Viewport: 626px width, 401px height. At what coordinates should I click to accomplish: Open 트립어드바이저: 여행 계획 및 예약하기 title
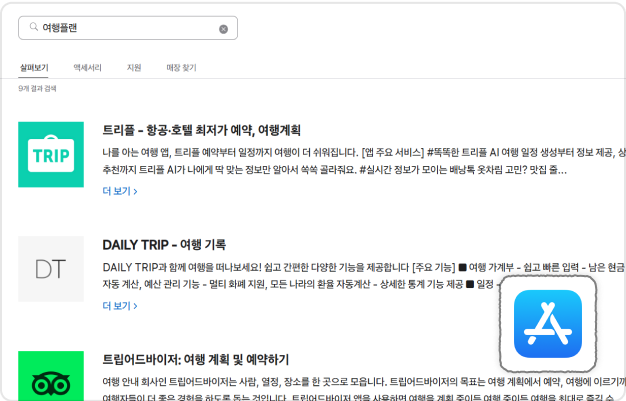click(196, 359)
